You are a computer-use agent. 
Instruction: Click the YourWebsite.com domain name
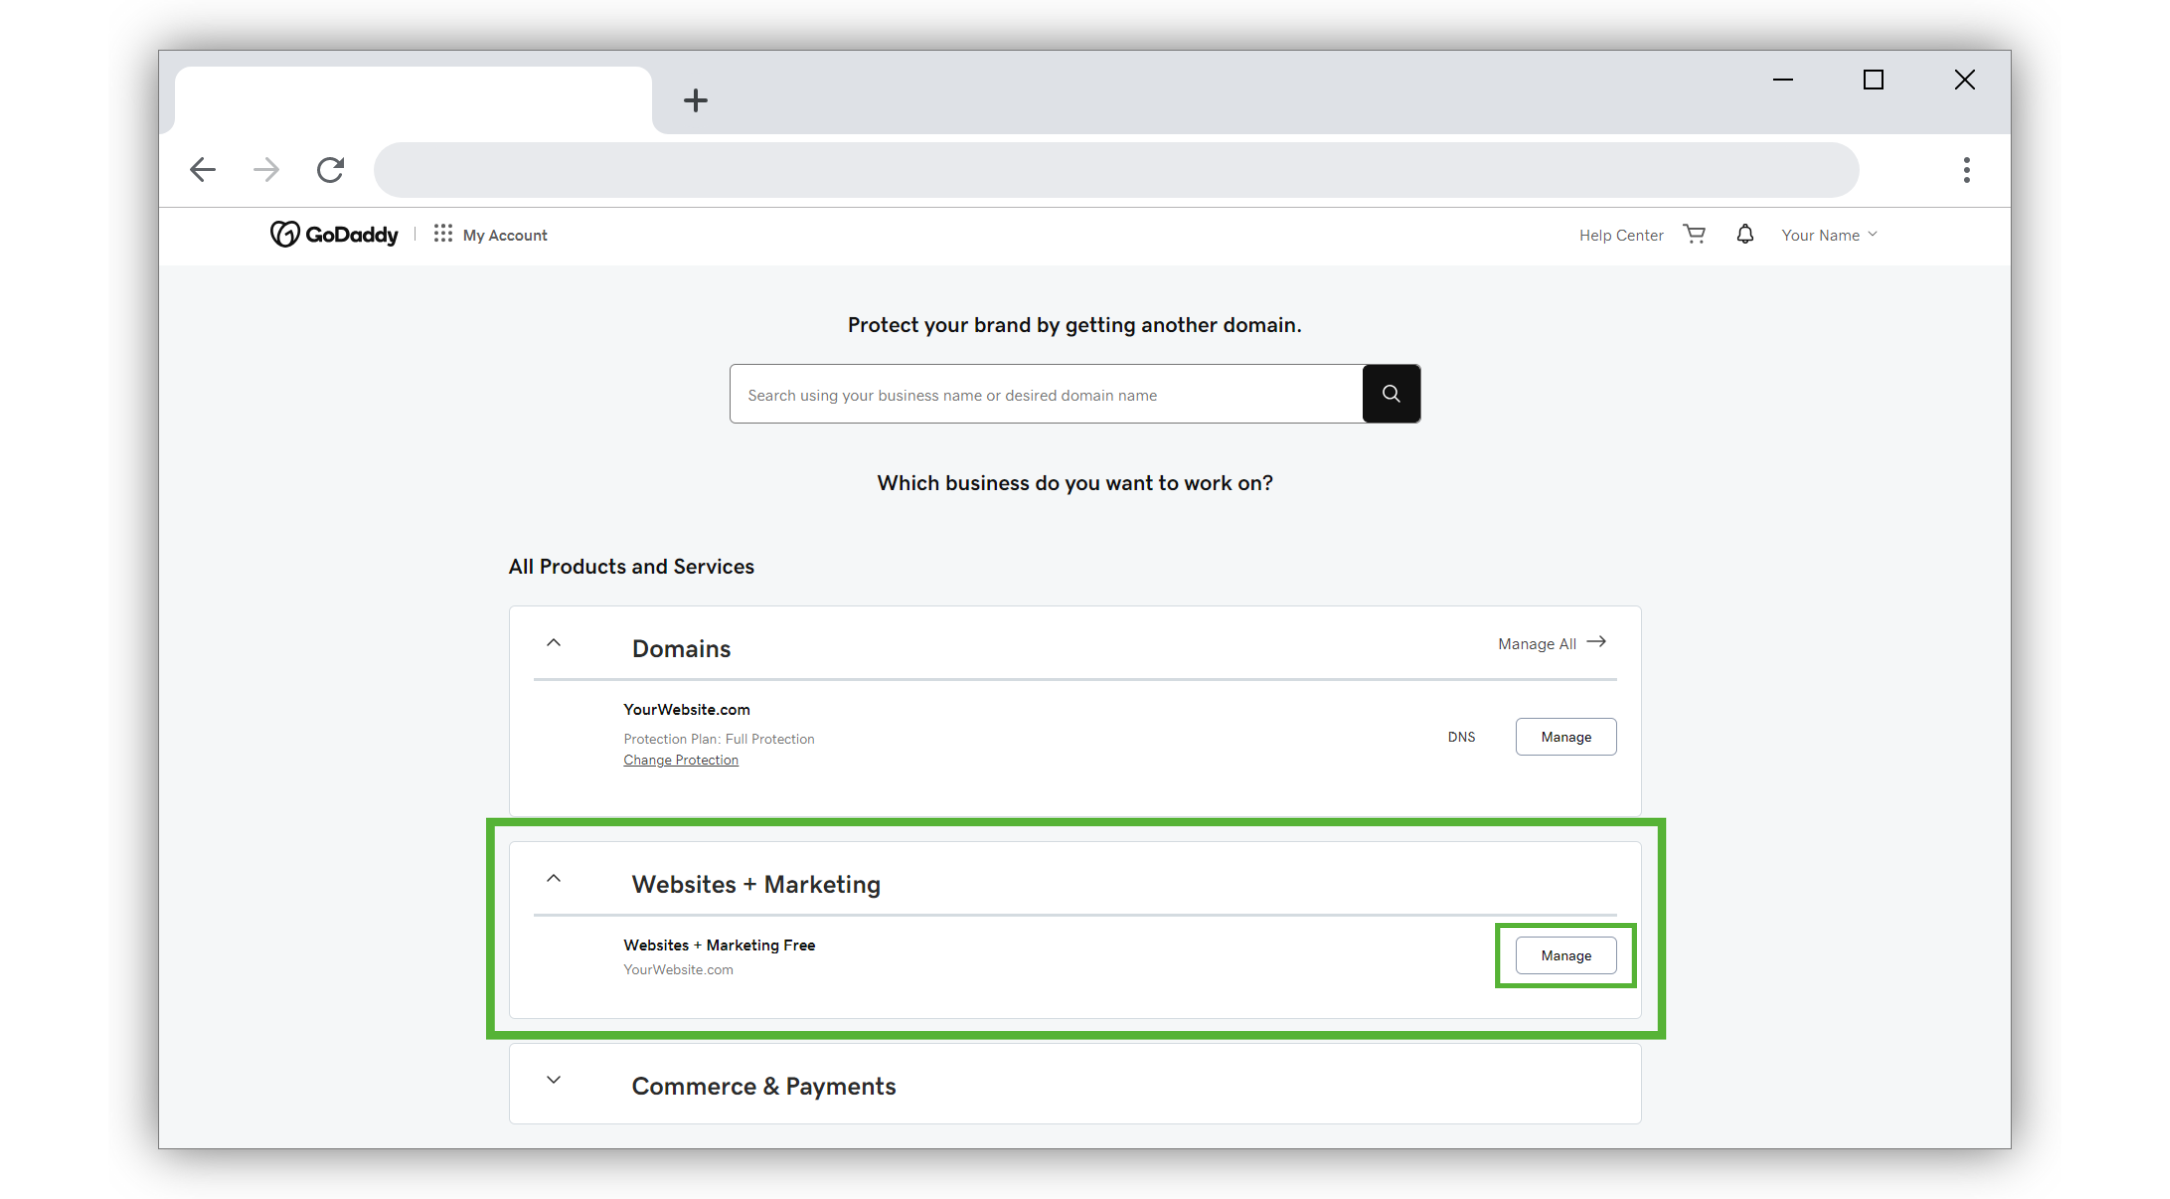click(x=687, y=710)
